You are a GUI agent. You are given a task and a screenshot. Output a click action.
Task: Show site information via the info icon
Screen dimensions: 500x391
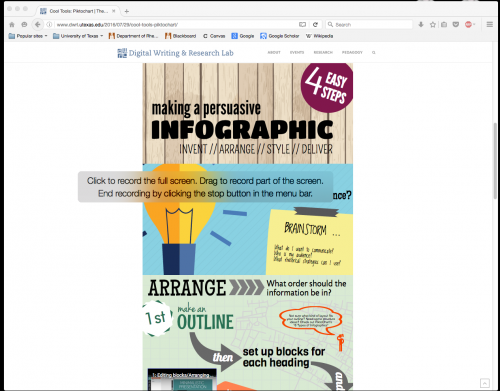pos(49,25)
